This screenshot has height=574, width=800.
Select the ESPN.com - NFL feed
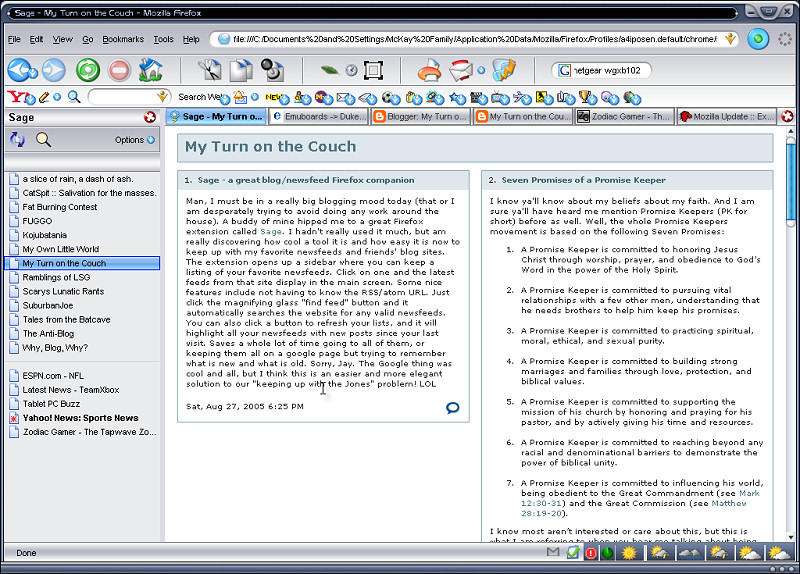click(x=53, y=376)
